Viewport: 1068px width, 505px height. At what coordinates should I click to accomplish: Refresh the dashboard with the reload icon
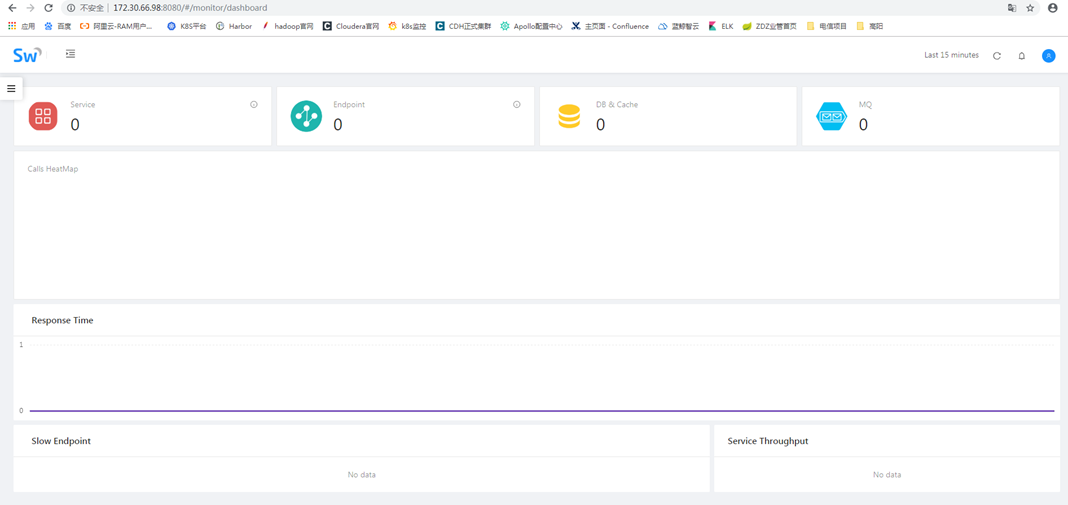[x=996, y=55]
